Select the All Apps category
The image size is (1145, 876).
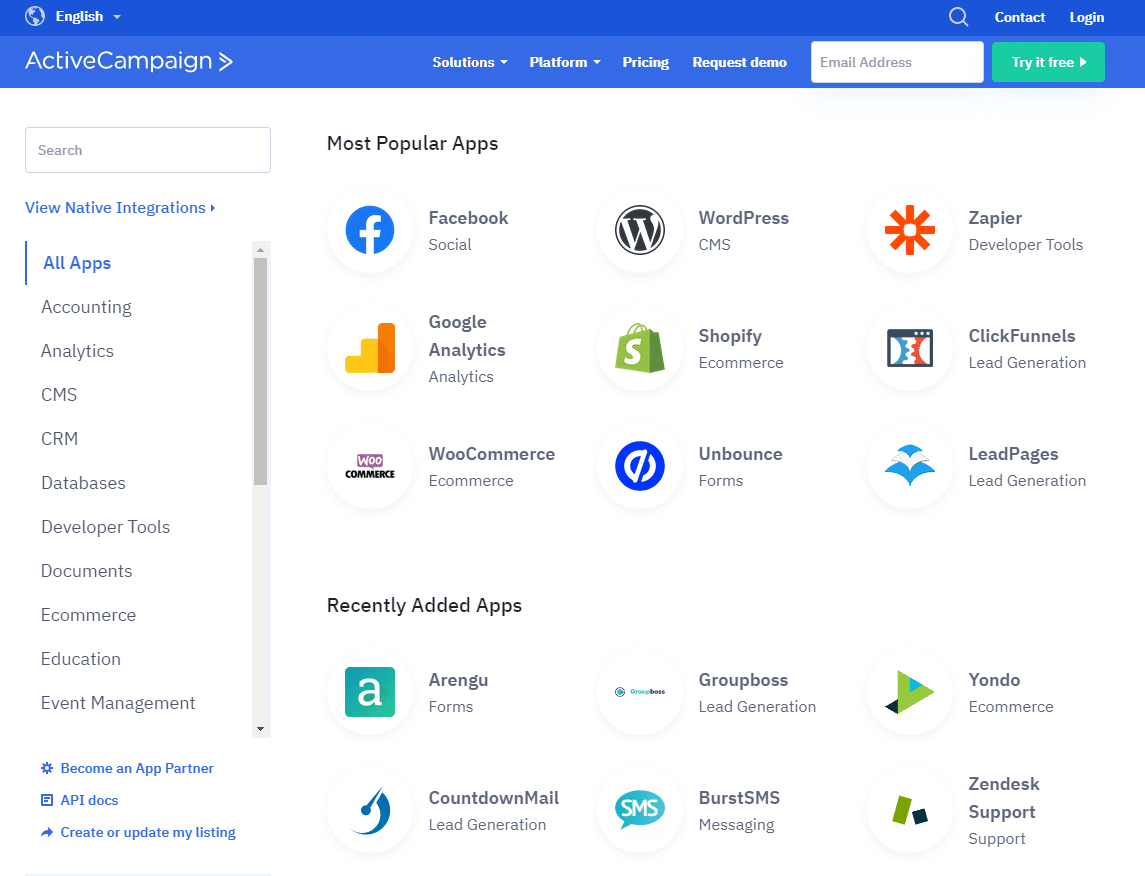click(77, 263)
